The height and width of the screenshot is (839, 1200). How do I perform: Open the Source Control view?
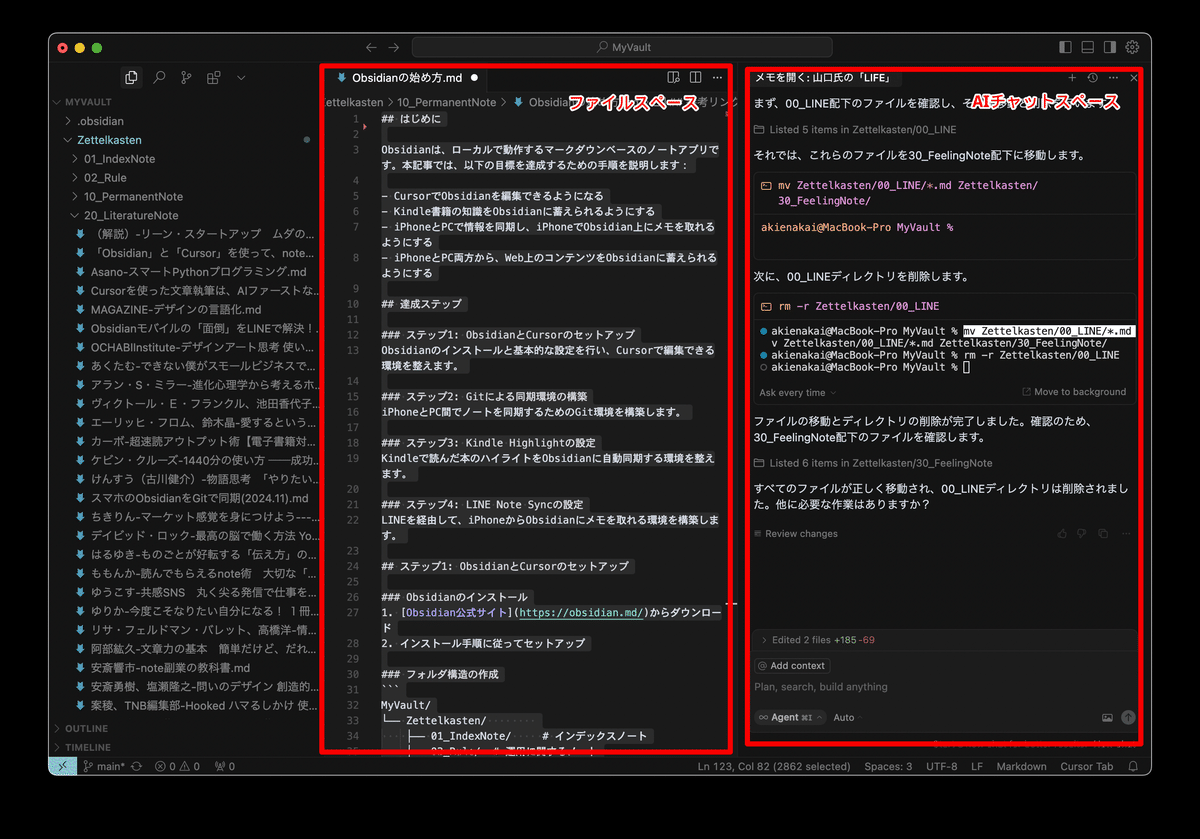[187, 77]
